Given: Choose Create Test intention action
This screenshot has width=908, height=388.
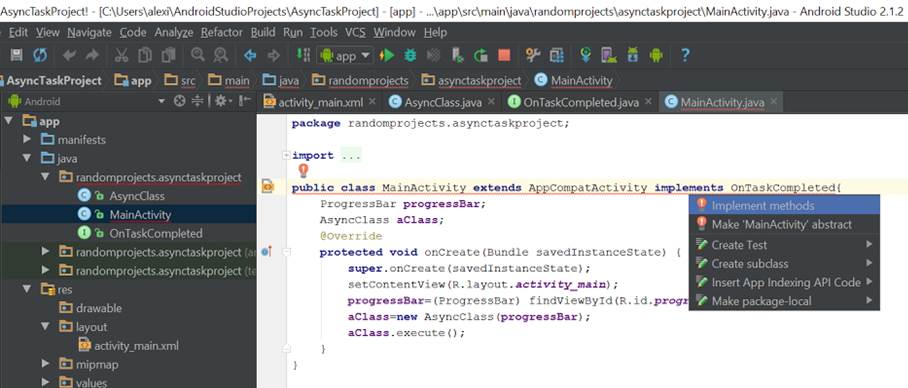Looking at the screenshot, I should pyautogui.click(x=784, y=244).
